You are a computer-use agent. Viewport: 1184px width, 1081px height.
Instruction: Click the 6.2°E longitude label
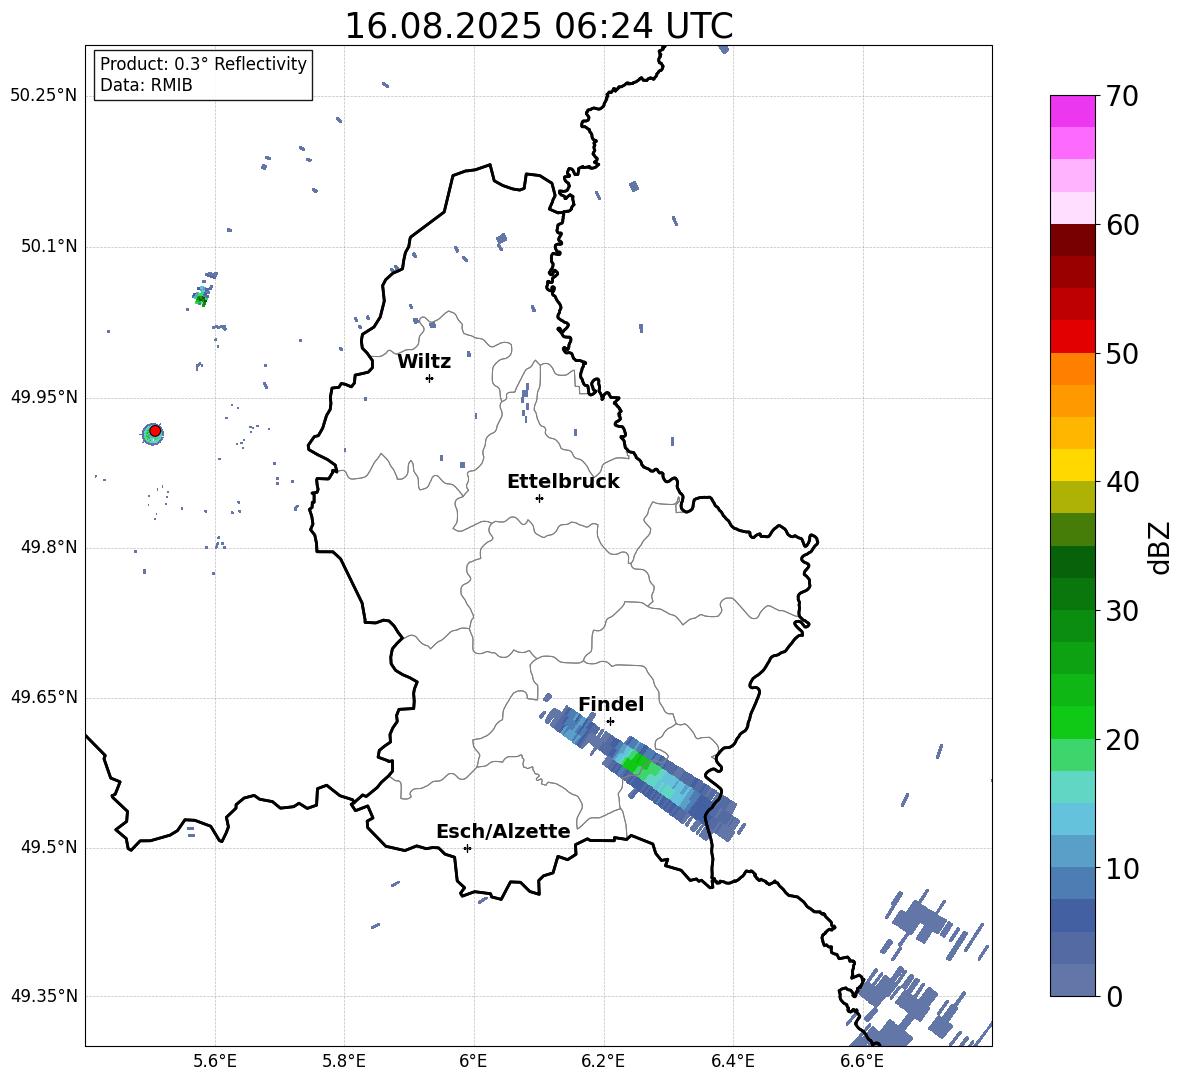pos(603,1061)
